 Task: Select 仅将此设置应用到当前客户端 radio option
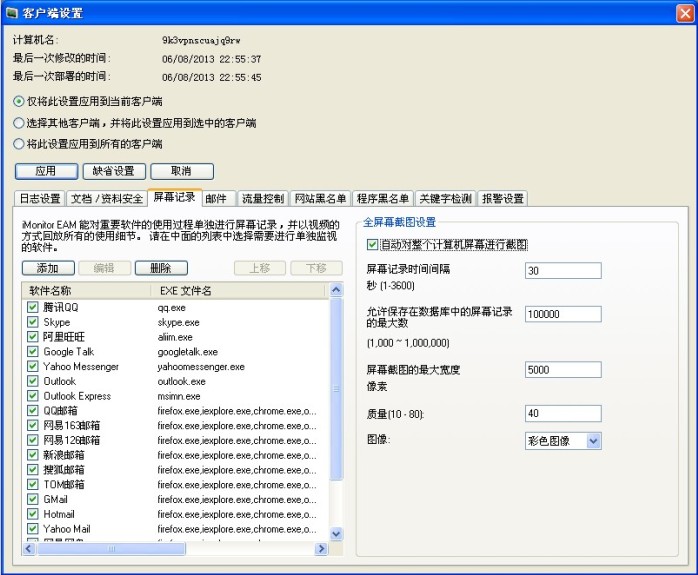tap(18, 101)
